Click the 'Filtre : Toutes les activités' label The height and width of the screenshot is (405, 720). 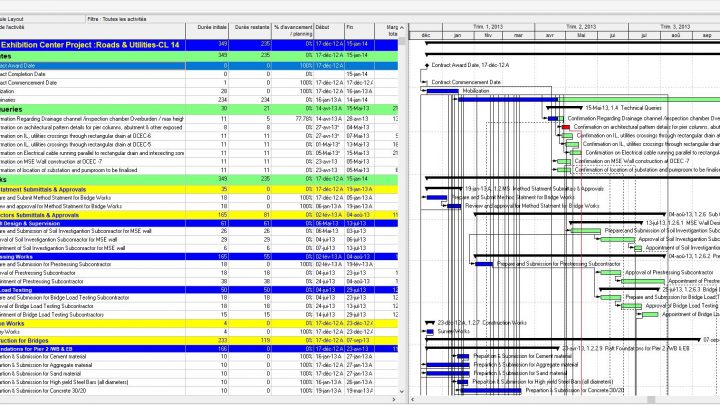coord(117,19)
